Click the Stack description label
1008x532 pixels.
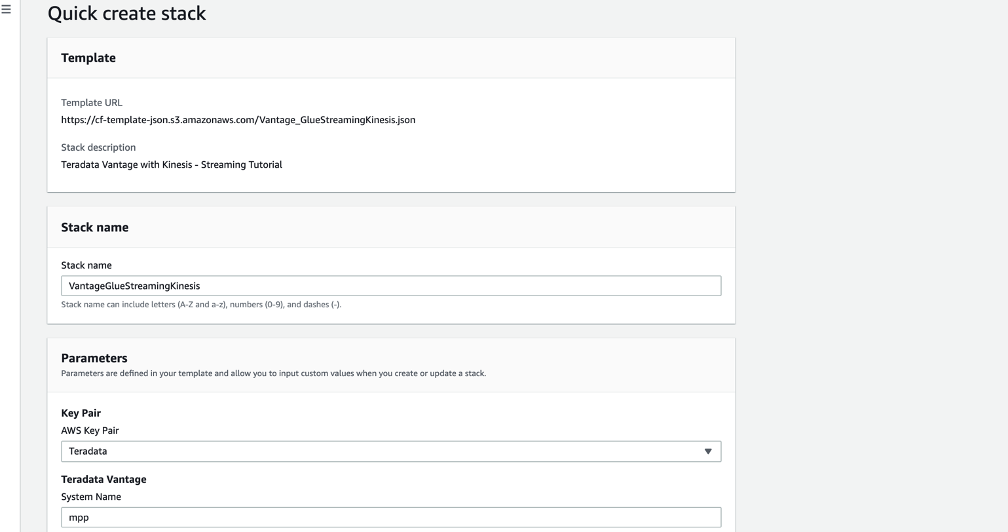98,148
